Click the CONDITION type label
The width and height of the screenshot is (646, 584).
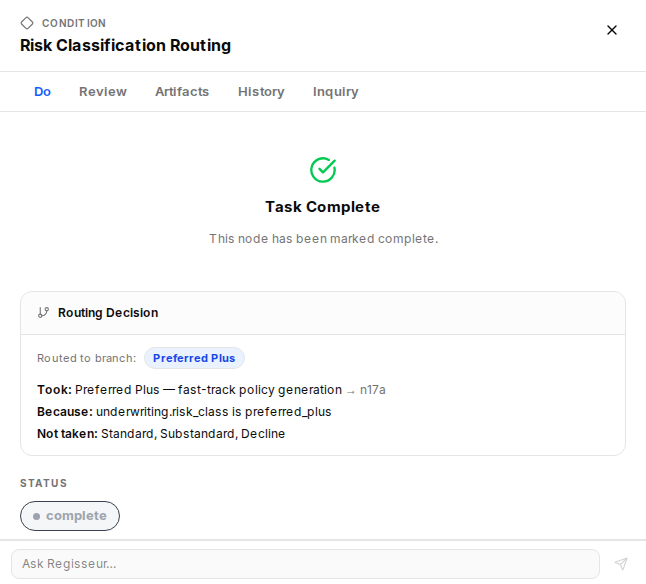[74, 23]
